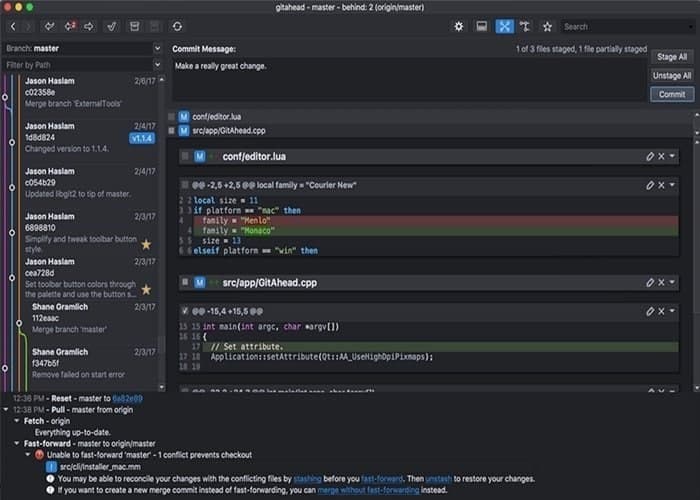The width and height of the screenshot is (700, 500).
Task: Expand the Filter by Path dropdown
Action: [x=157, y=65]
